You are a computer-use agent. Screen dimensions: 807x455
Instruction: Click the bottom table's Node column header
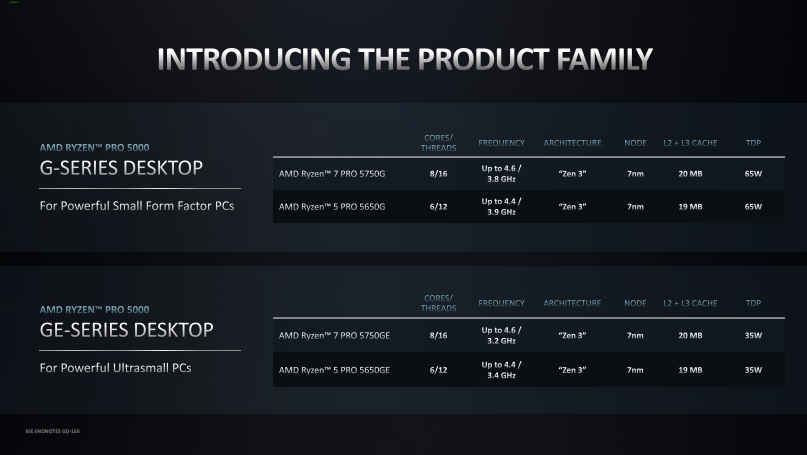635,303
